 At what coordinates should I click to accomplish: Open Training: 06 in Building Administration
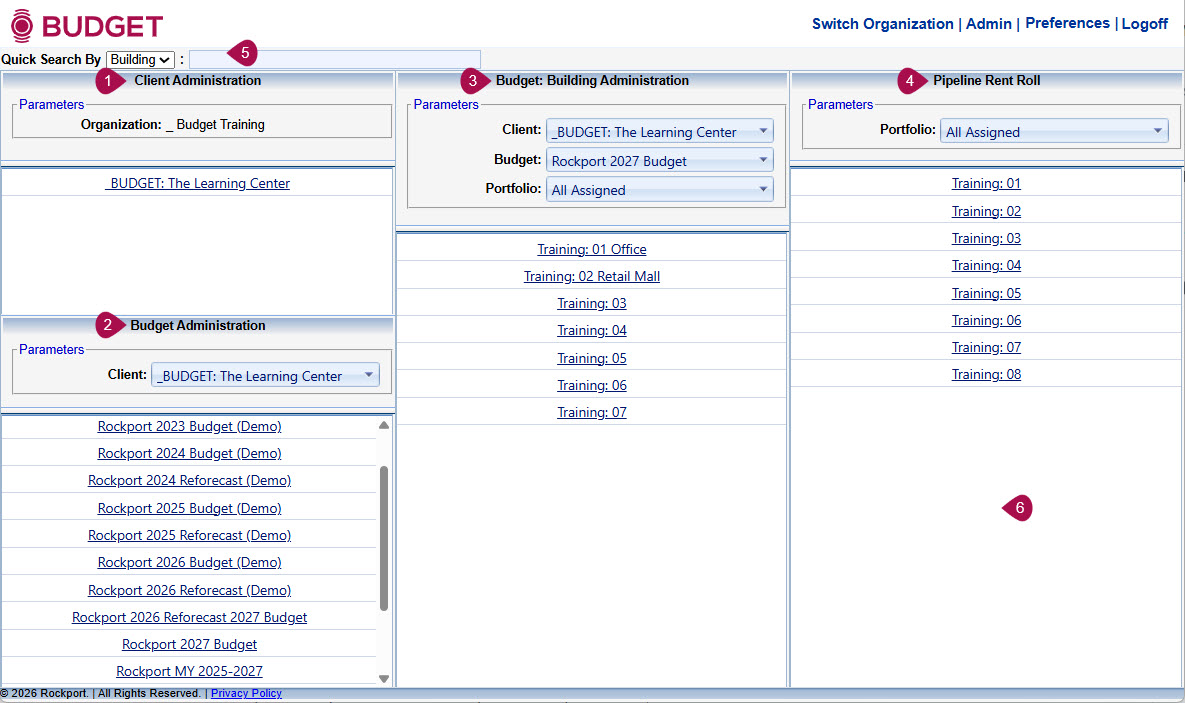coord(592,385)
